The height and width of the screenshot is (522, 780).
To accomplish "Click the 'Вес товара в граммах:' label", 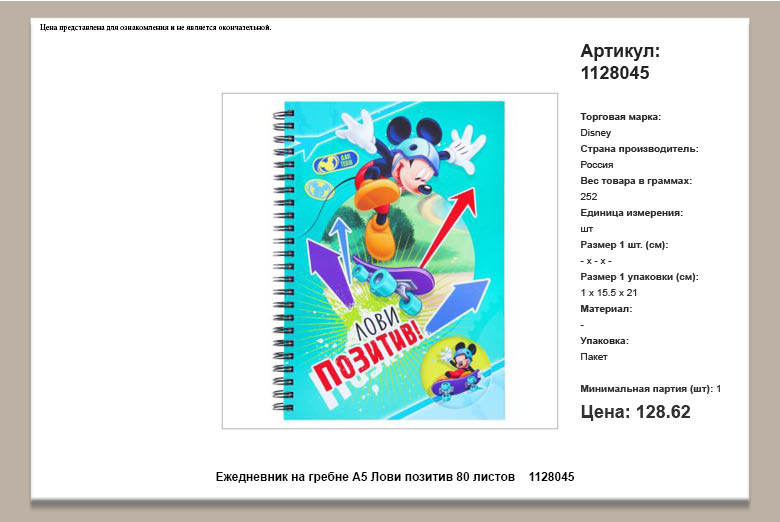I will tap(636, 181).
